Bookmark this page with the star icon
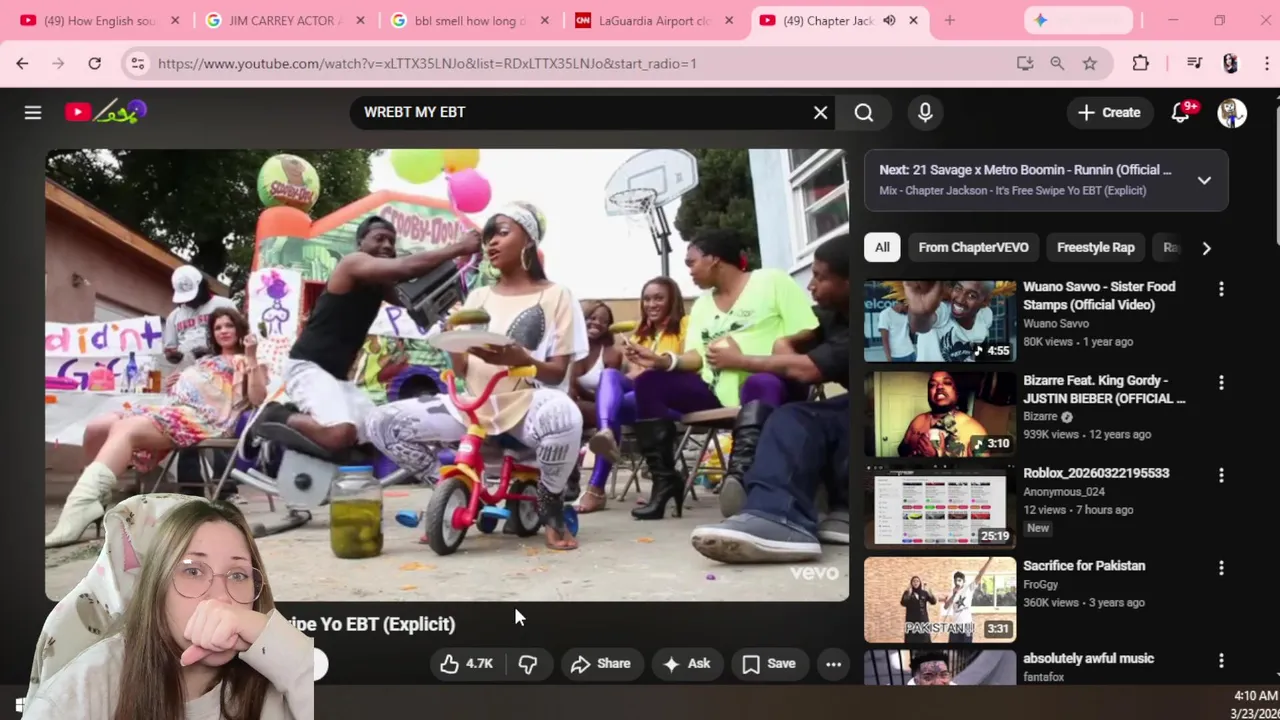This screenshot has width=1280, height=720. pos(1090,63)
